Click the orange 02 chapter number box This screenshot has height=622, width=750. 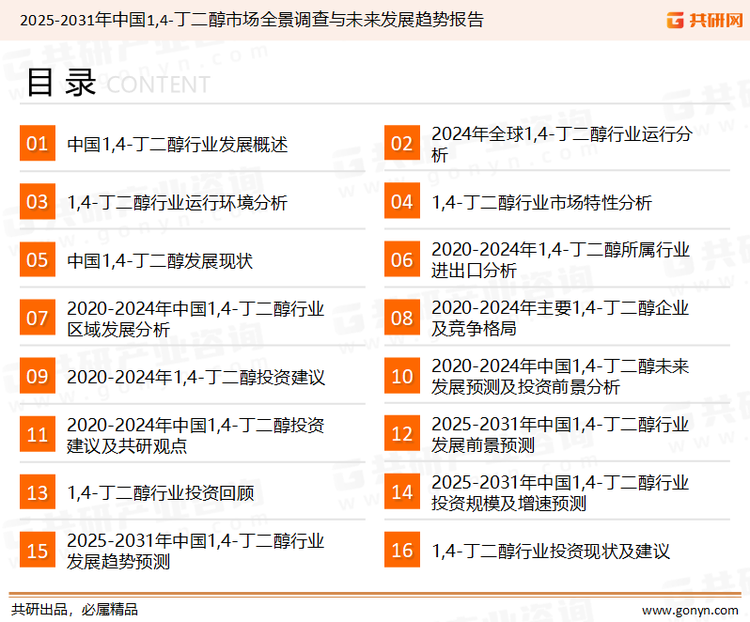402,143
